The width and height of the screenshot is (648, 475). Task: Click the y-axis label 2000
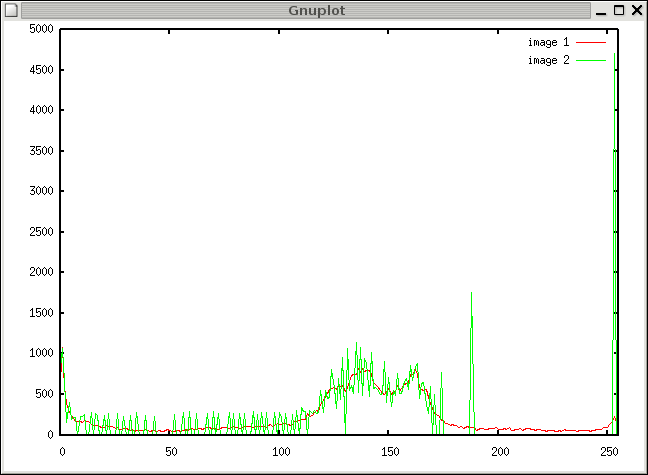tap(41, 272)
